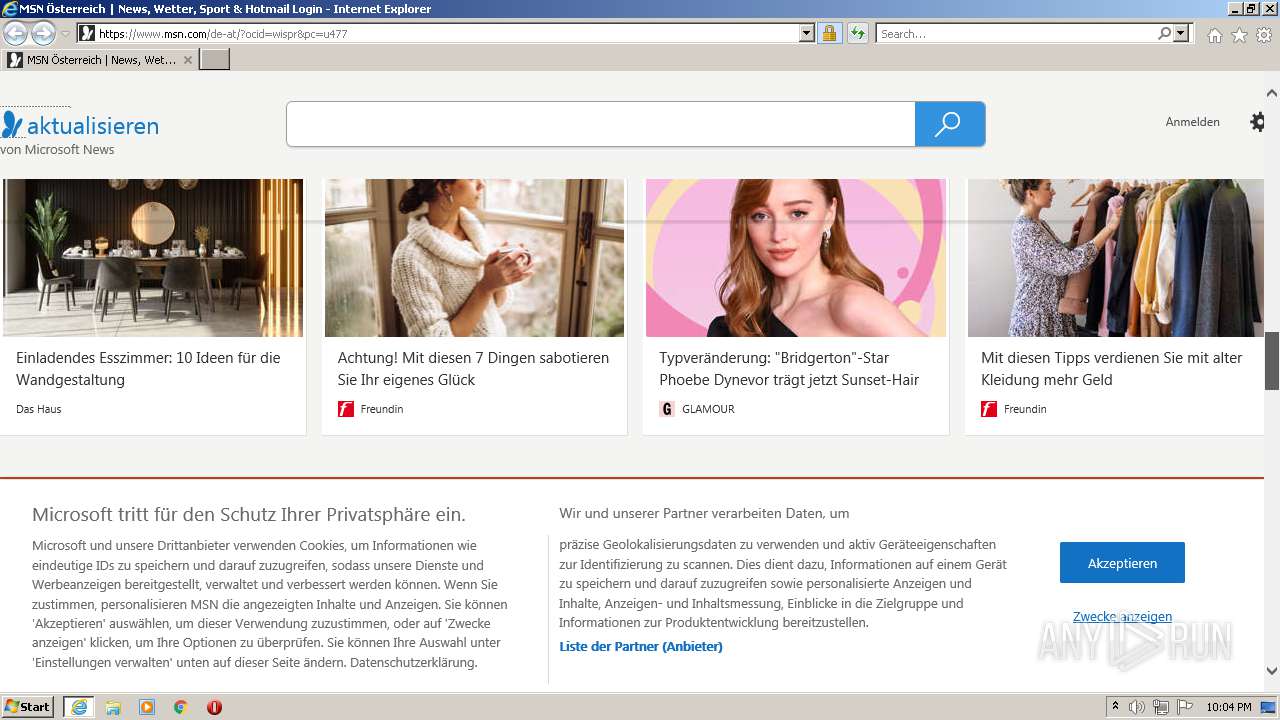Open the dining room Esszimmer article image

153,258
